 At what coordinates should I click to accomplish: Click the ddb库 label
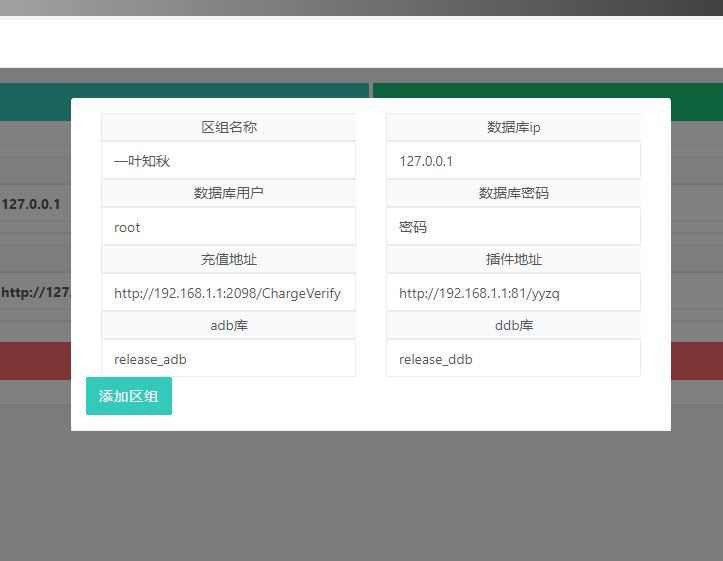[513, 325]
